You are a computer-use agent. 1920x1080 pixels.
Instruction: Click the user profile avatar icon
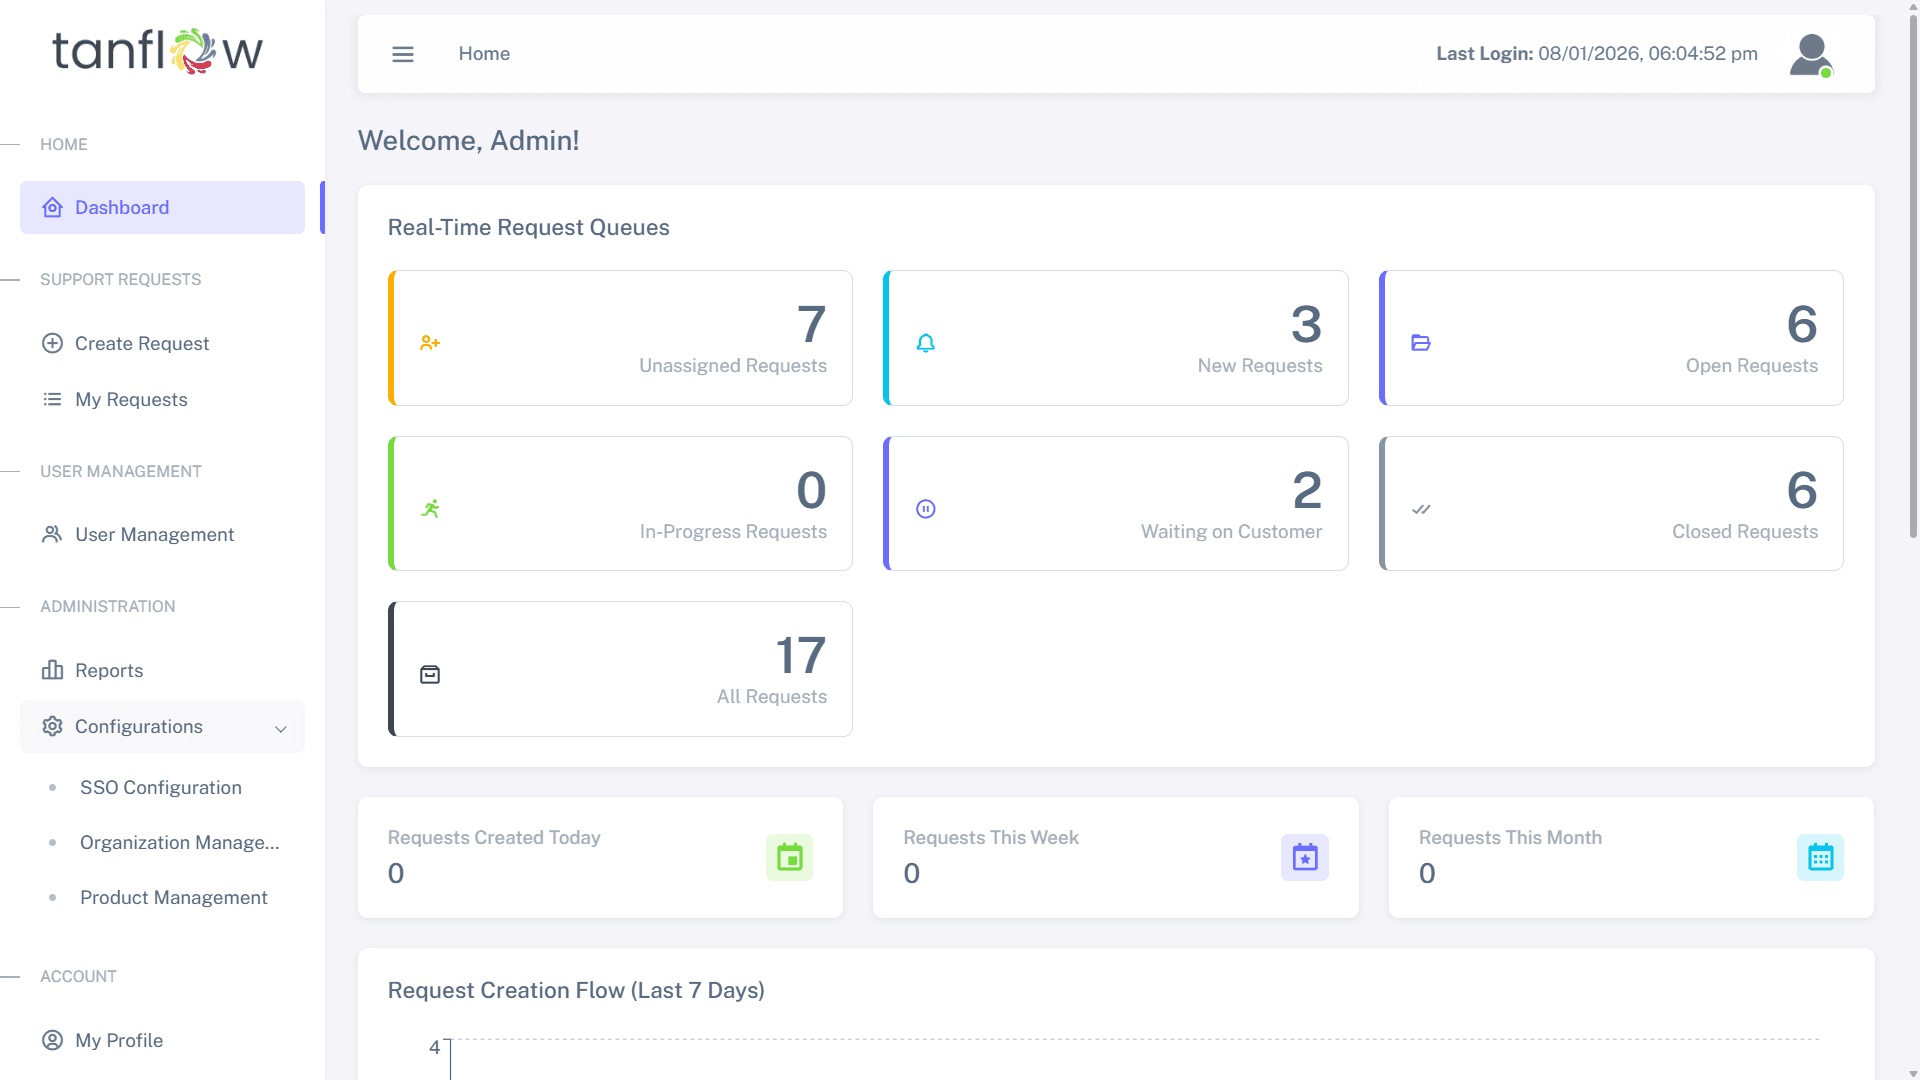pos(1811,55)
